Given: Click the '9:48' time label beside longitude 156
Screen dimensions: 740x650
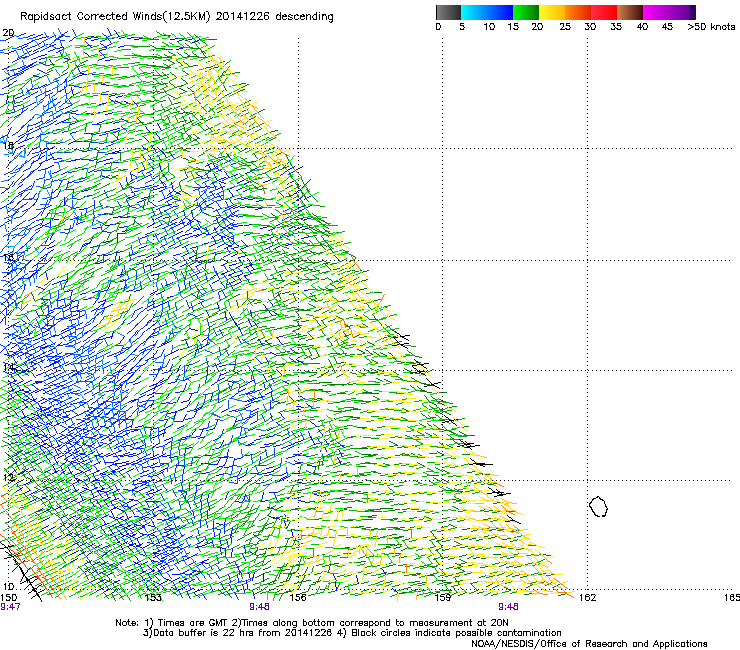Looking at the screenshot, I should [260, 607].
